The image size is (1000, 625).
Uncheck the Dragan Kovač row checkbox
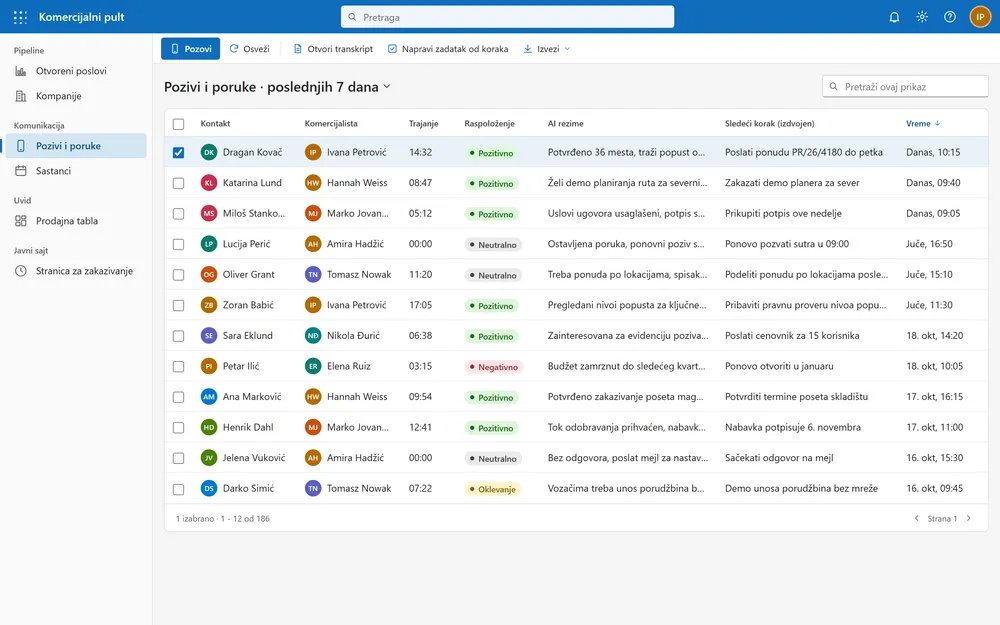(x=179, y=152)
